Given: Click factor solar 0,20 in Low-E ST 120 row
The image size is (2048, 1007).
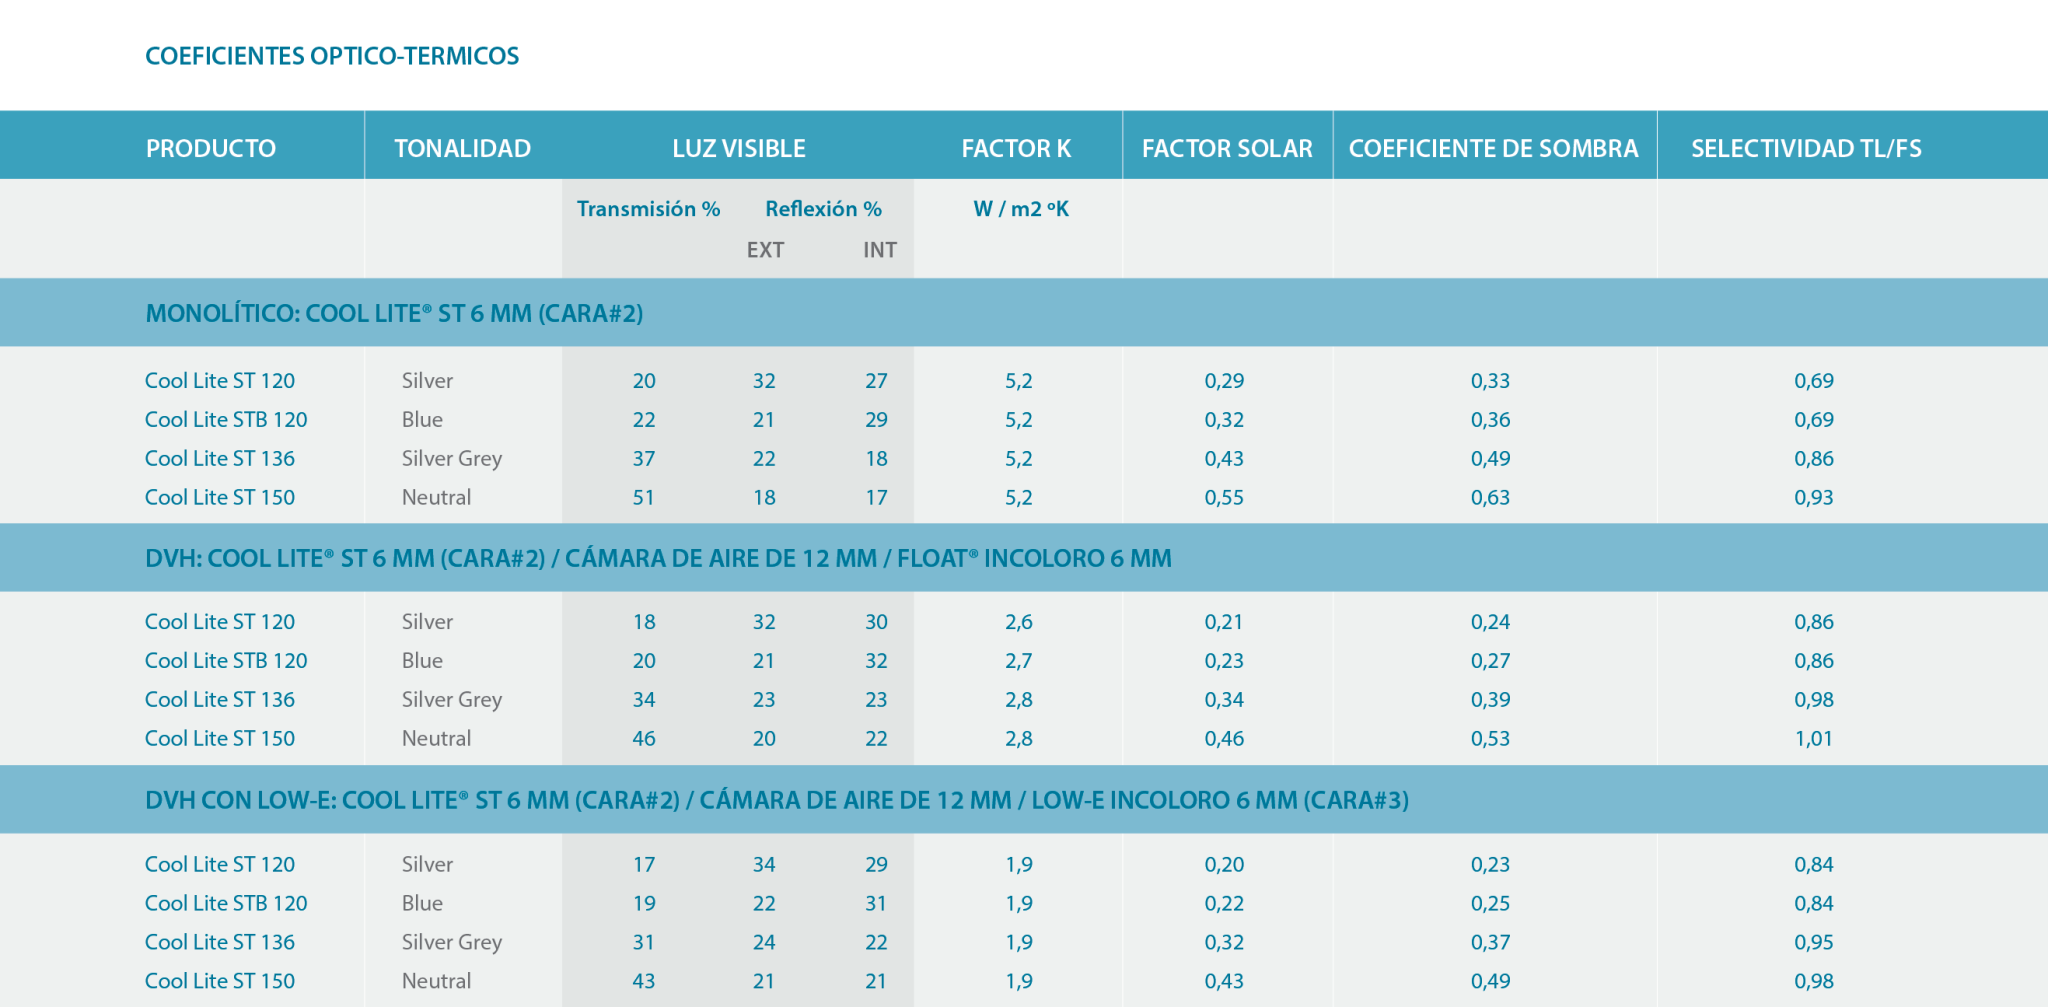Looking at the screenshot, I should pos(1224,865).
